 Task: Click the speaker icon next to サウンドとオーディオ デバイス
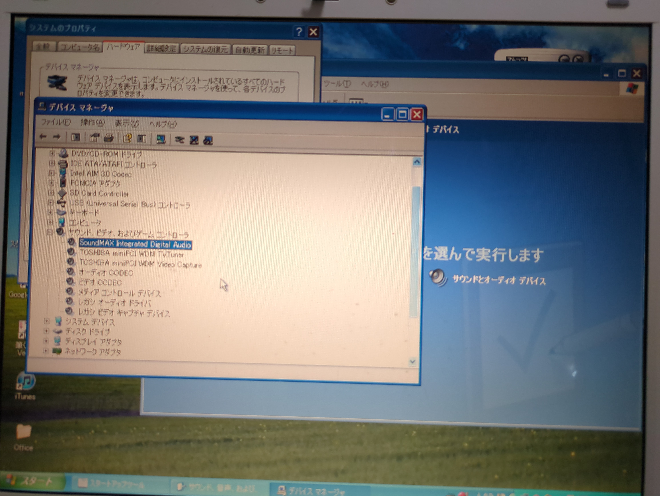point(438,277)
